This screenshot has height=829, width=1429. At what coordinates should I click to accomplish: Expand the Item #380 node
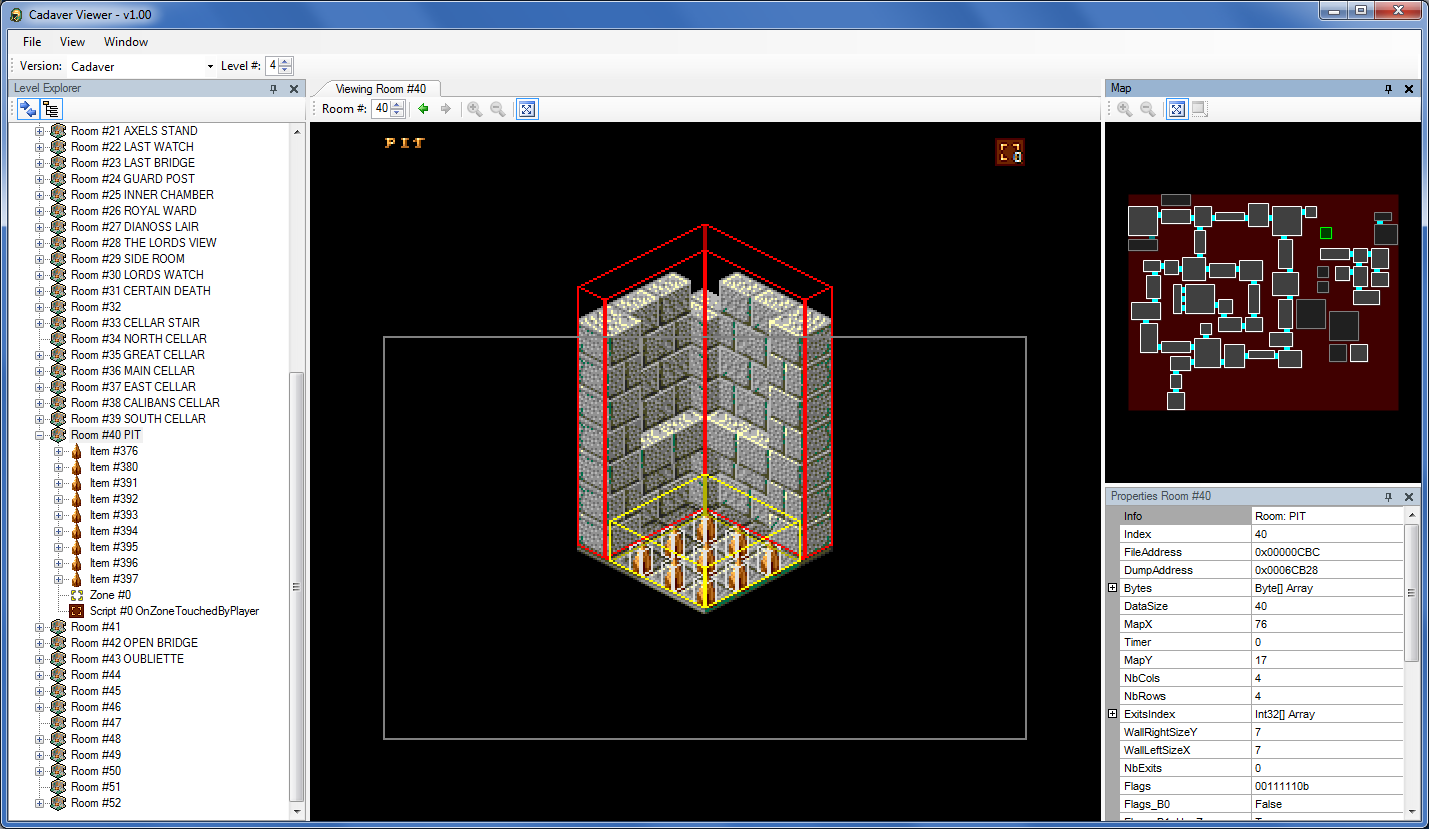click(x=59, y=467)
